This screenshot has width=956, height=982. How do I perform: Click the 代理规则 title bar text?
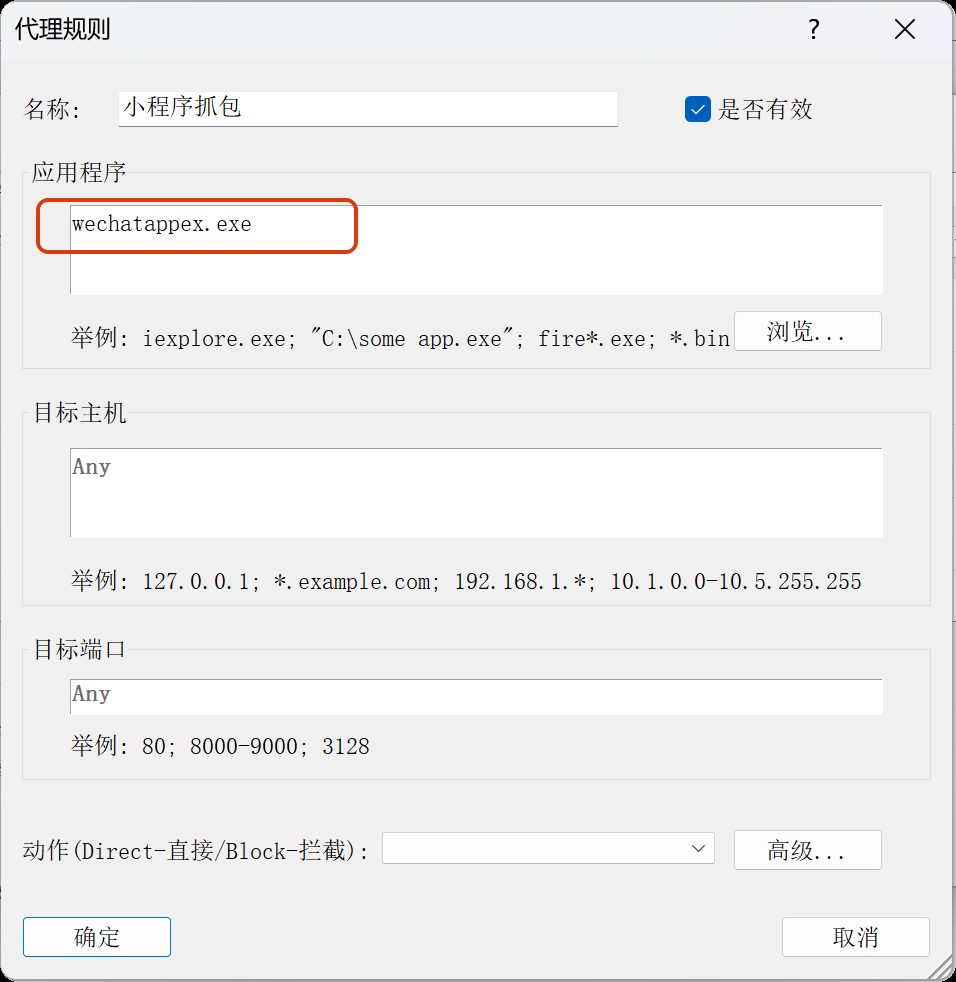63,30
